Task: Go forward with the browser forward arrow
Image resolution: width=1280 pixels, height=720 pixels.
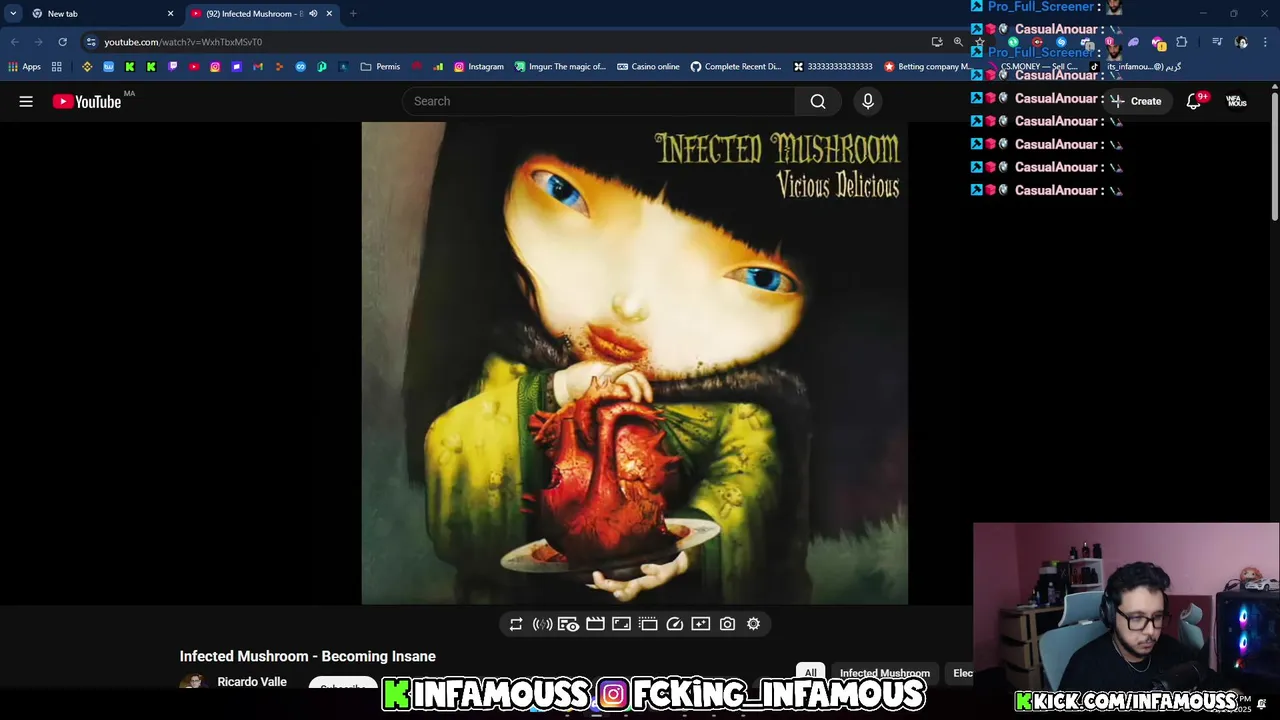Action: pyautogui.click(x=38, y=42)
